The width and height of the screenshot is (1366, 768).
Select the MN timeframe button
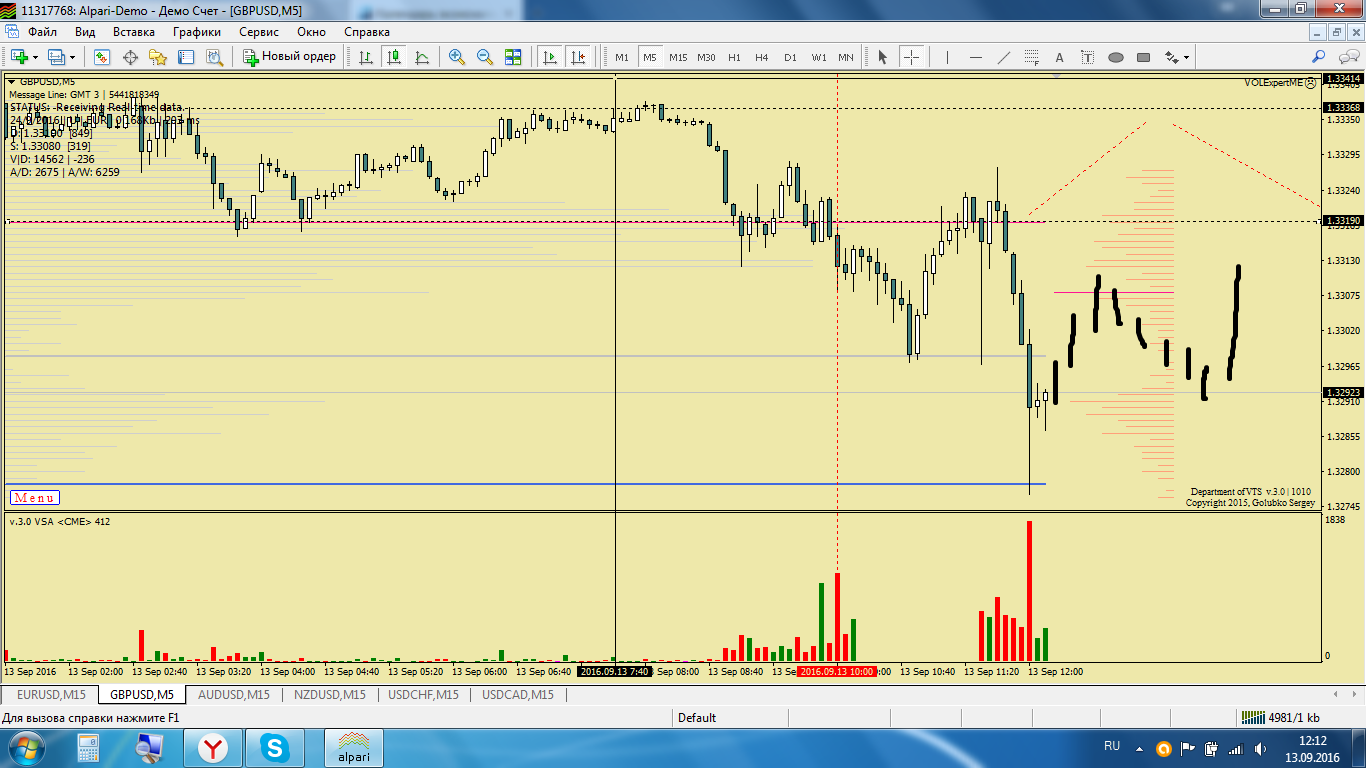846,57
